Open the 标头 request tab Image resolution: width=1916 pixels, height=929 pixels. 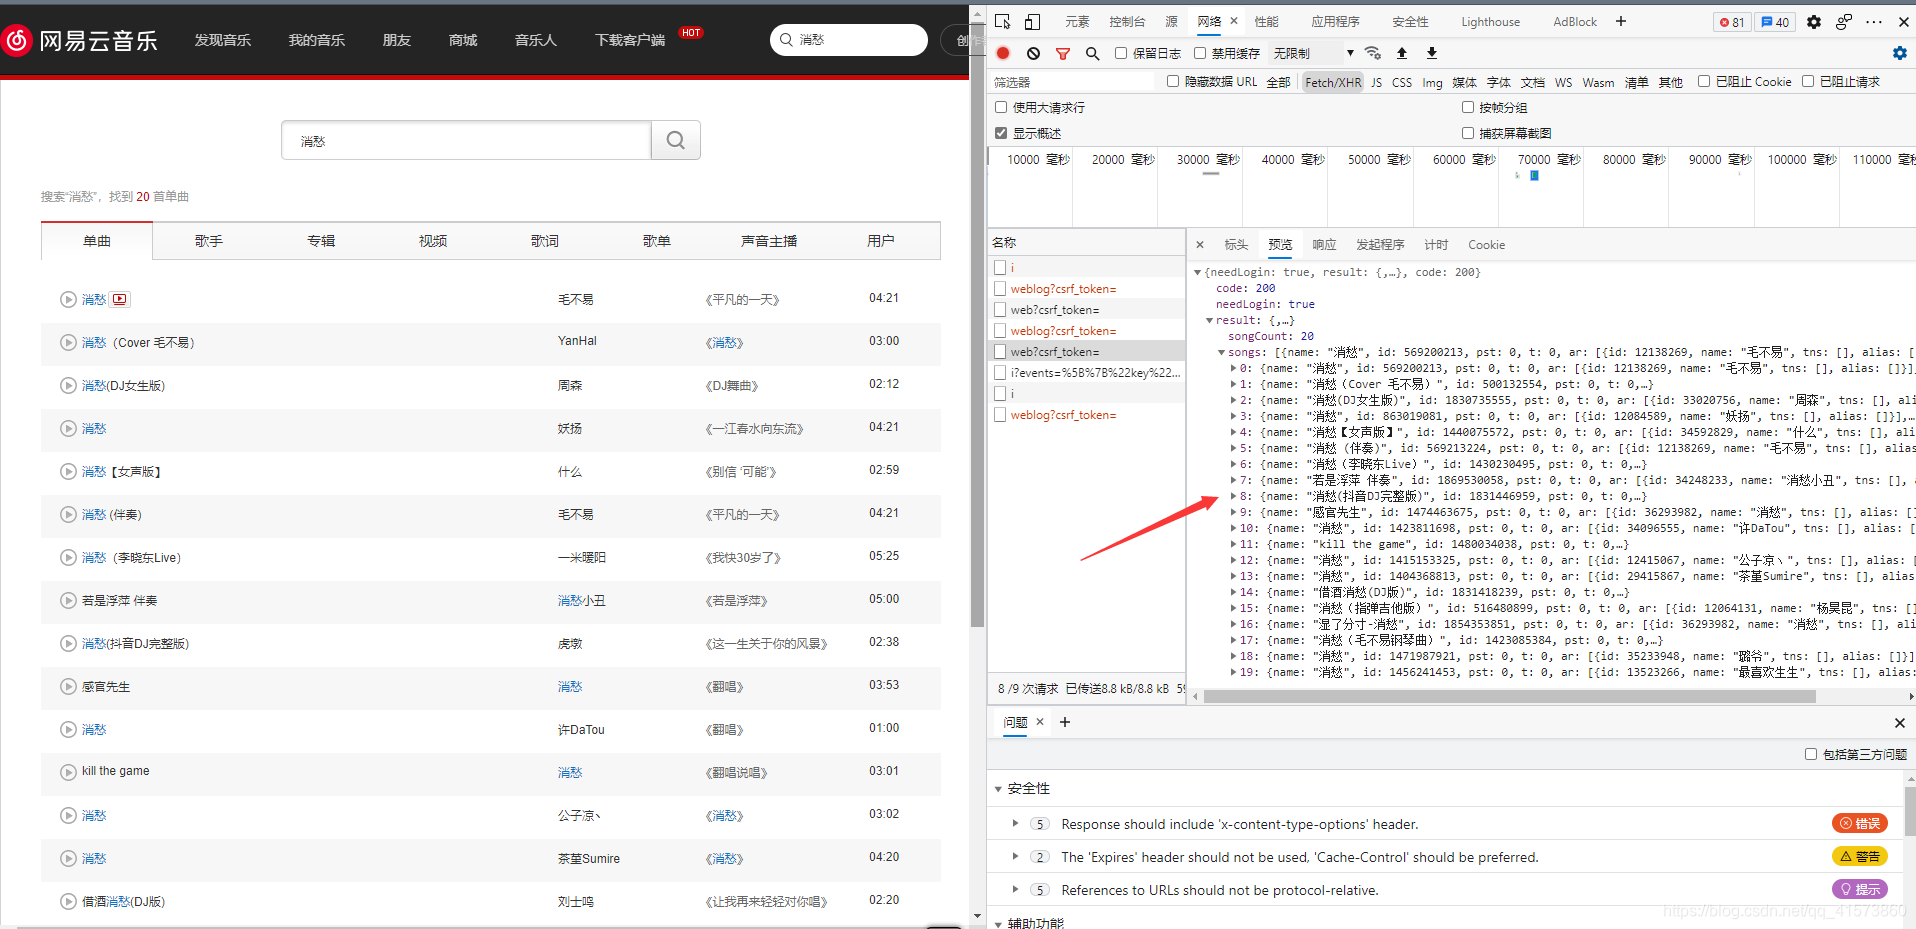pyautogui.click(x=1236, y=244)
